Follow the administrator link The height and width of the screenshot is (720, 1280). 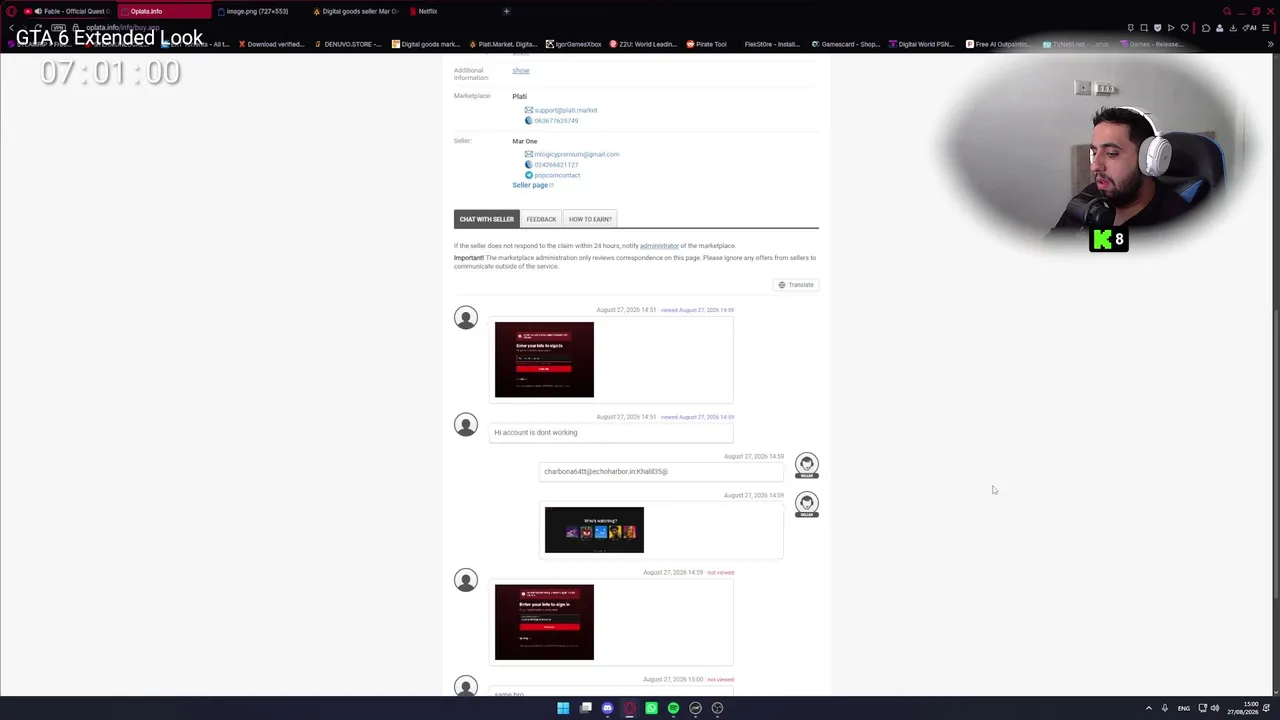pyautogui.click(x=659, y=246)
